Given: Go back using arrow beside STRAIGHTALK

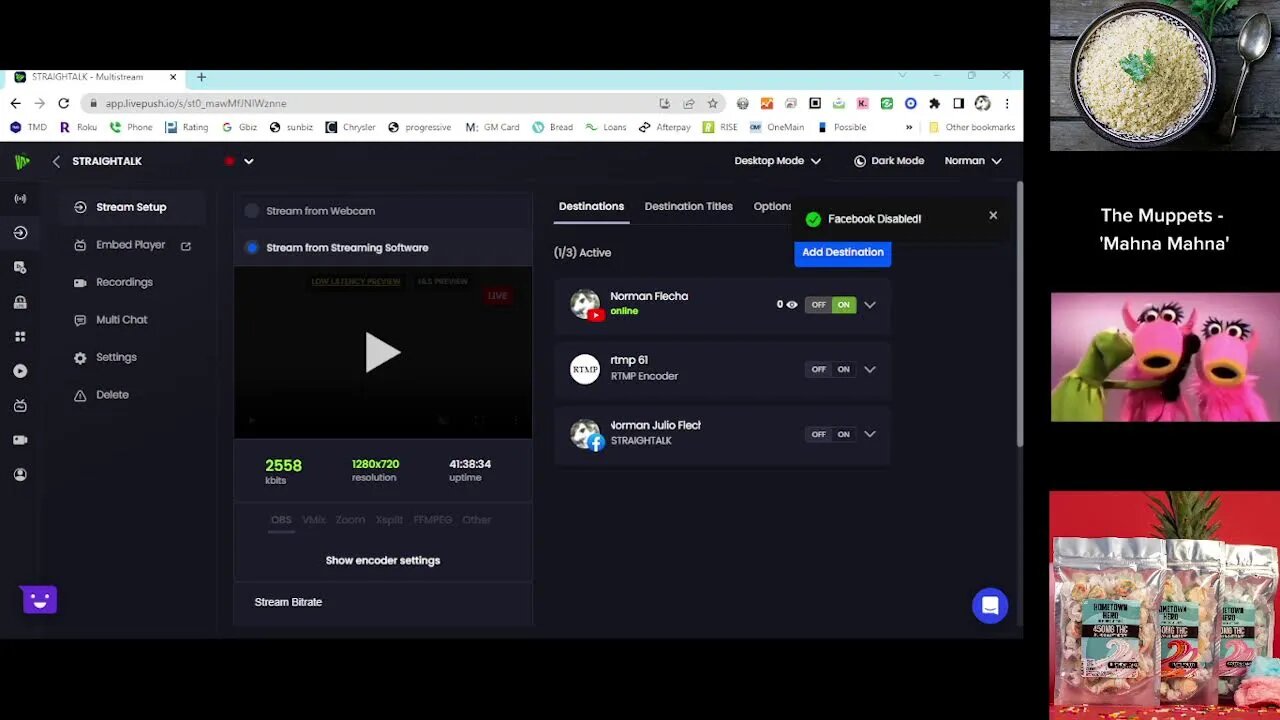Looking at the screenshot, I should coord(56,161).
